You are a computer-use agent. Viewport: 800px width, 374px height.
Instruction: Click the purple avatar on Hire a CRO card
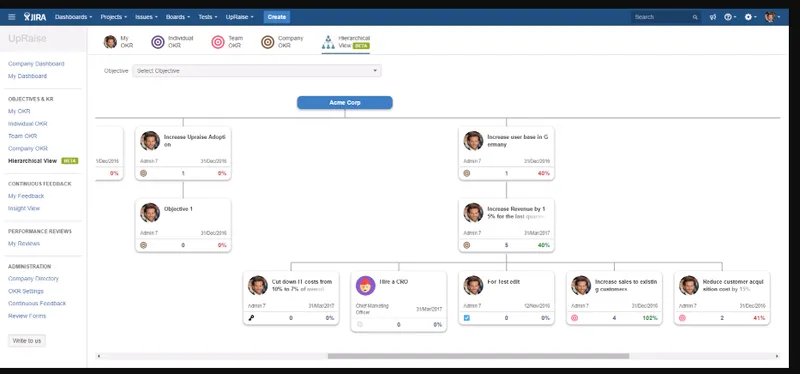coord(365,286)
